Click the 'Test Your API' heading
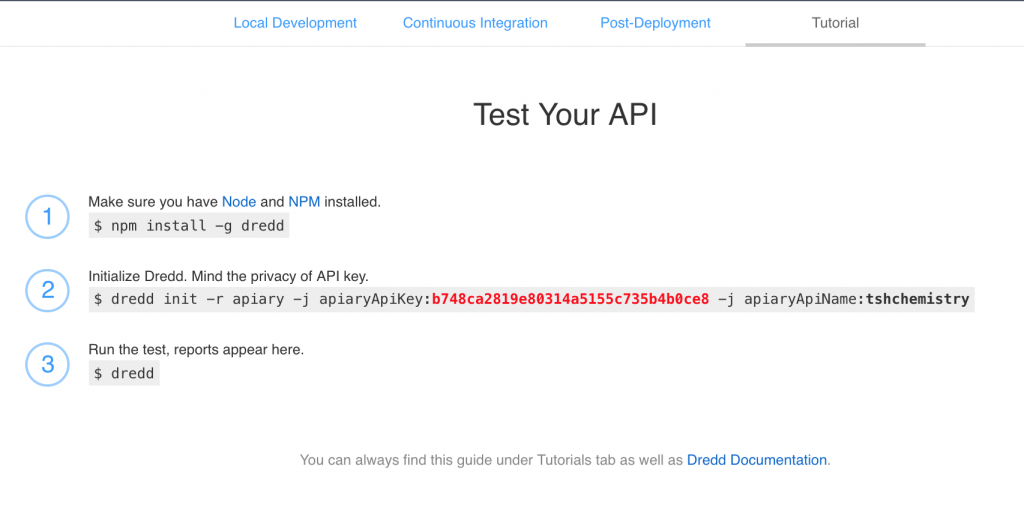The image size is (1024, 508). coord(565,115)
